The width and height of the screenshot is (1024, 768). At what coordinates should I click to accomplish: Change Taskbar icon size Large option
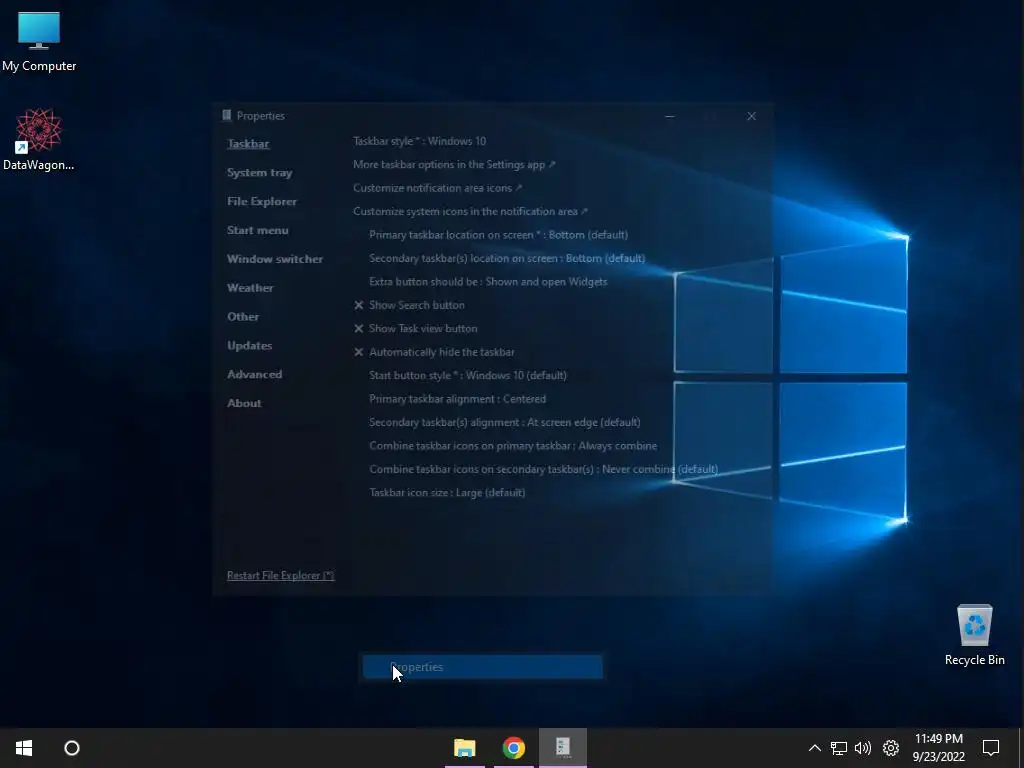447,493
